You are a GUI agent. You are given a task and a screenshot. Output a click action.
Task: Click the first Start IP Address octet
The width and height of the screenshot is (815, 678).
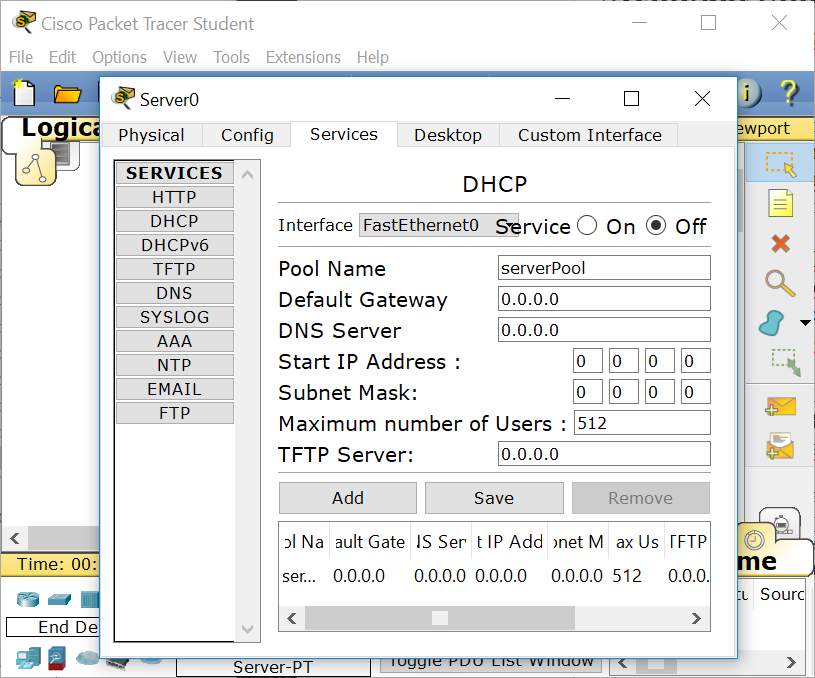pyautogui.click(x=588, y=361)
